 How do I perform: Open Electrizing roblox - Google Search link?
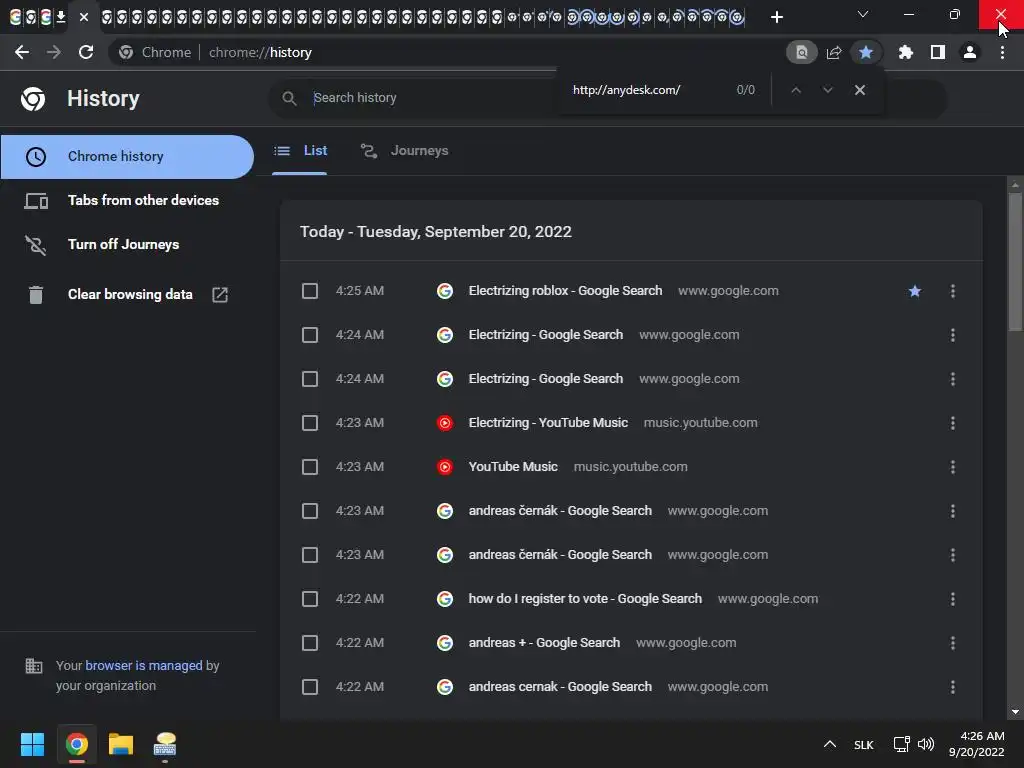coord(565,291)
